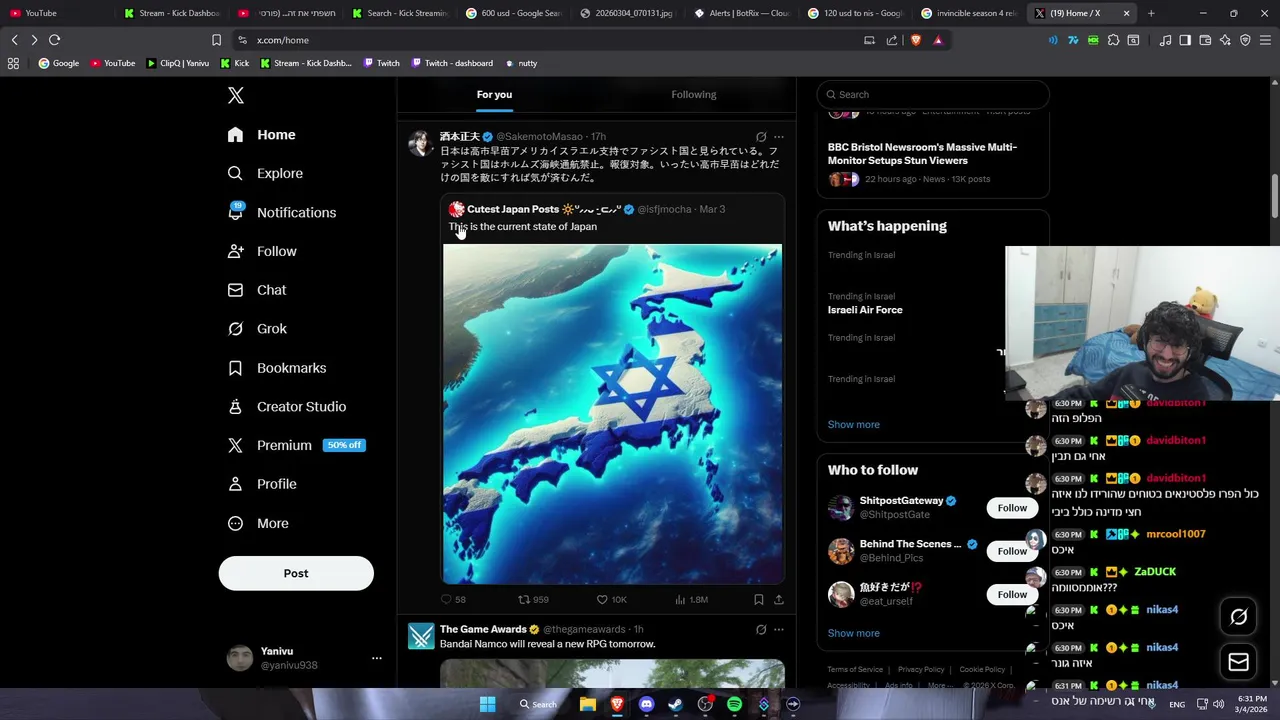Open Spotify from taskbar
This screenshot has width=1280, height=720.
(734, 704)
